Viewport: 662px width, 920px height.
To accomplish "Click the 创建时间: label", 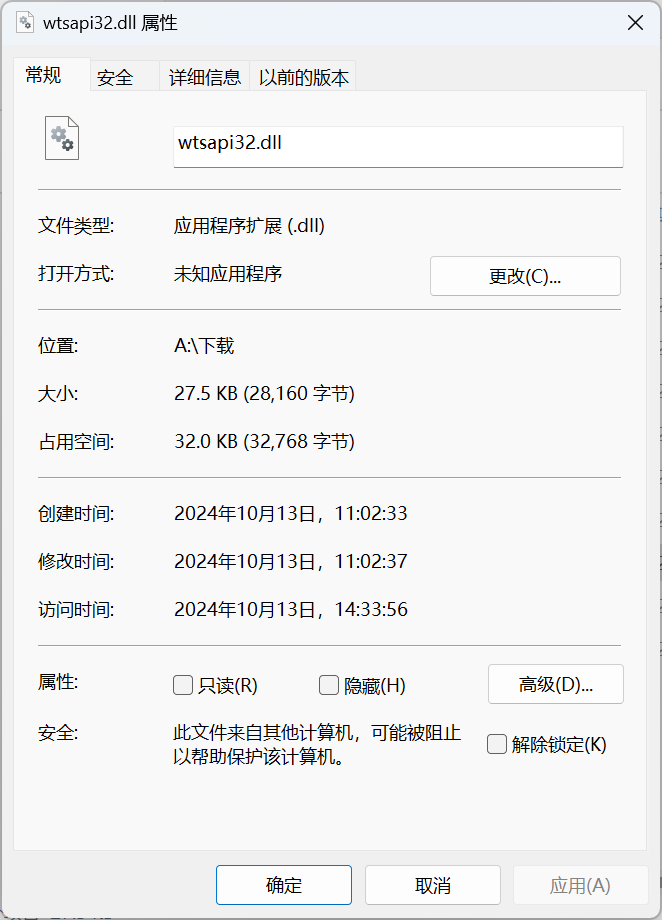I will point(76,513).
